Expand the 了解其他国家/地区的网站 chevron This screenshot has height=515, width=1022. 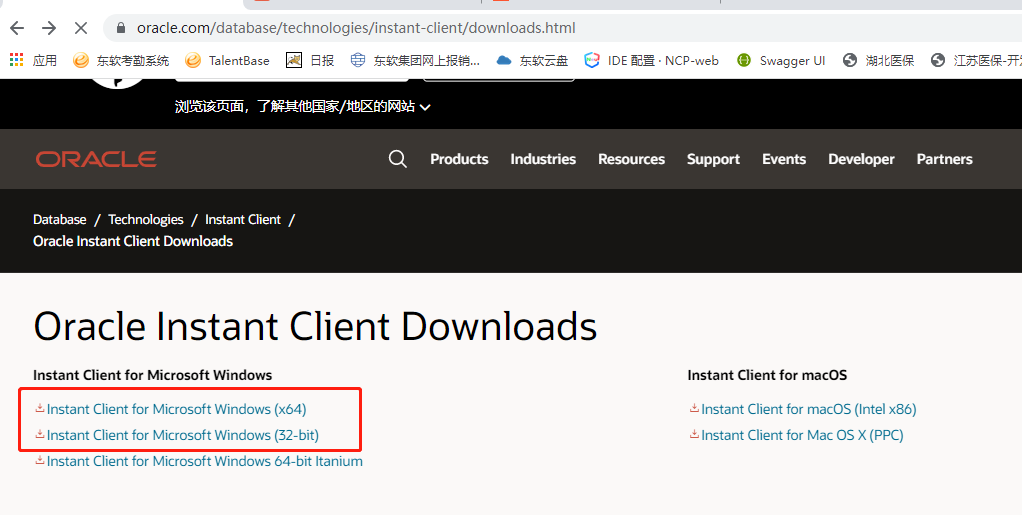pyautogui.click(x=426, y=107)
